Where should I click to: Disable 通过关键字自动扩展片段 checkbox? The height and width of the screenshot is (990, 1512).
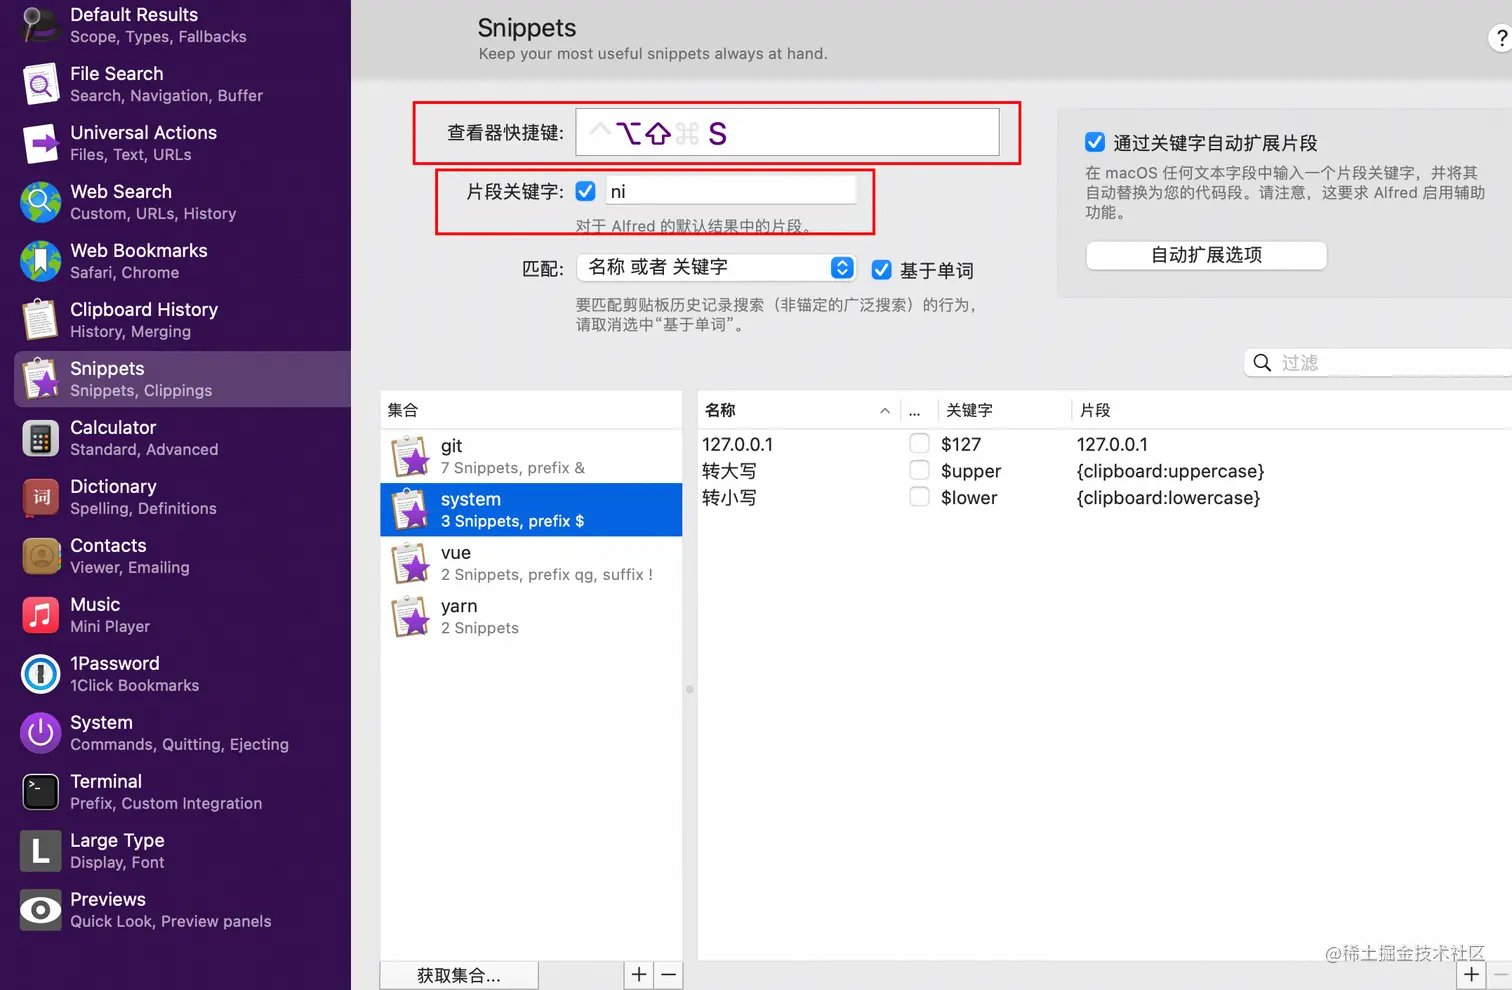pos(1095,142)
